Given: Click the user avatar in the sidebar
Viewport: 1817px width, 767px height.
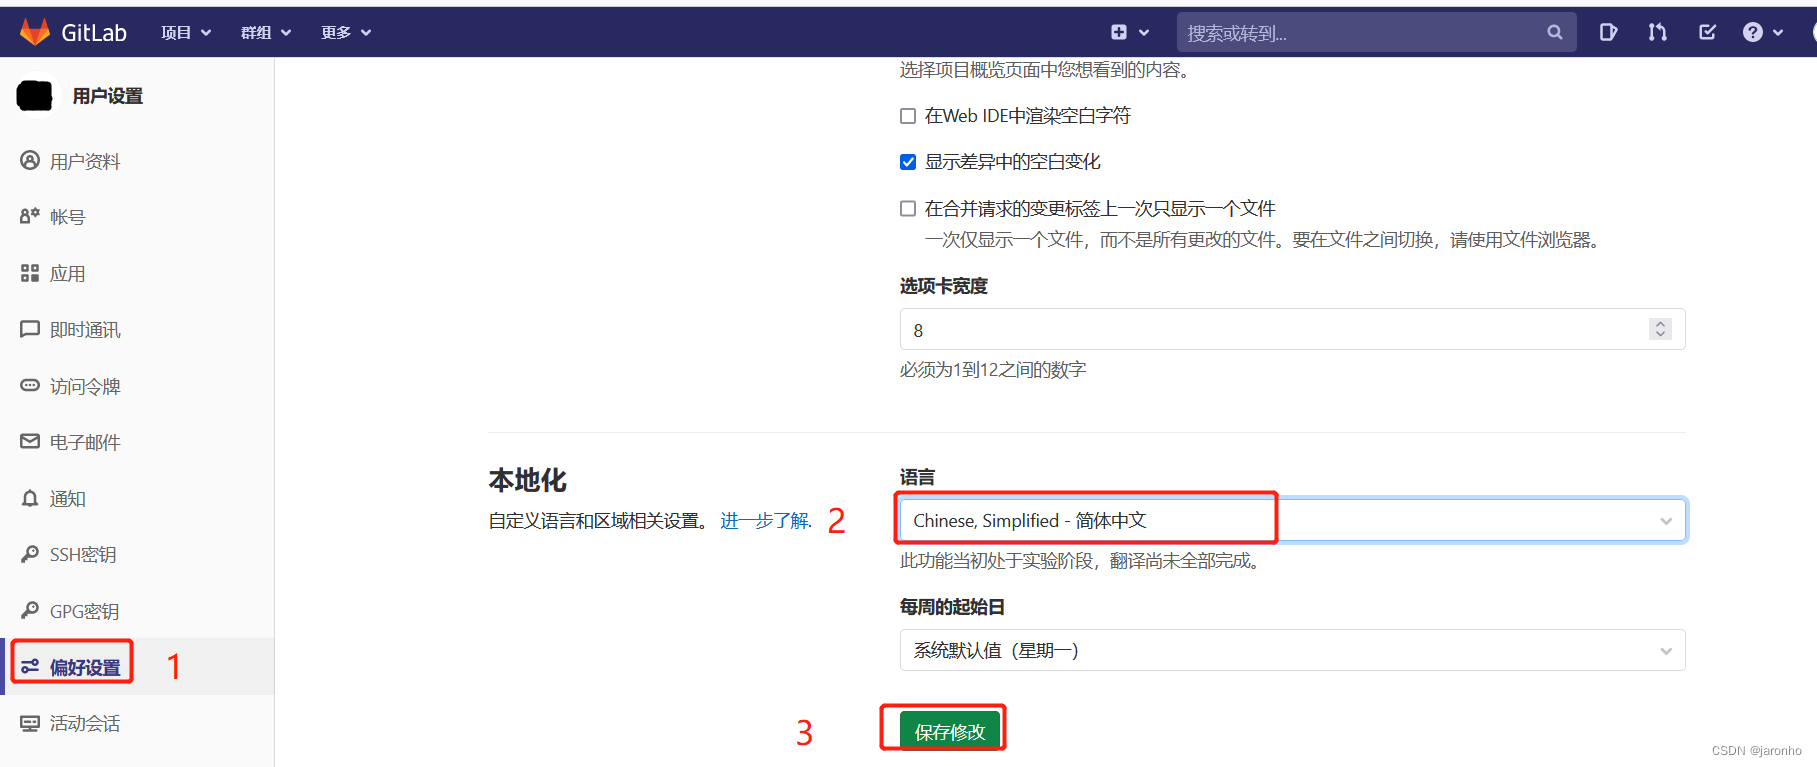Looking at the screenshot, I should [x=35, y=96].
